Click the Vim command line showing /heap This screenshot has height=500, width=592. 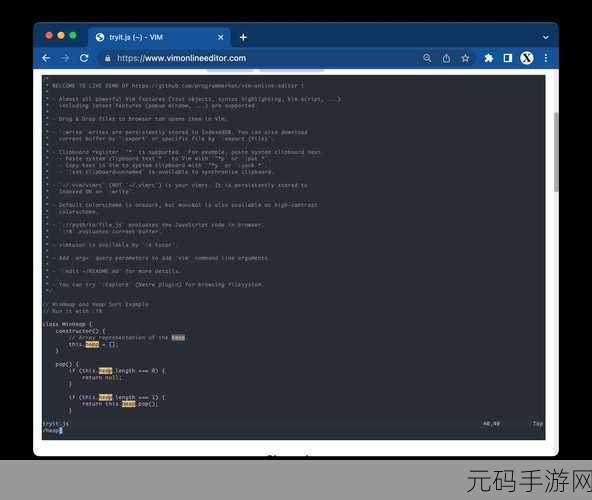coord(52,431)
